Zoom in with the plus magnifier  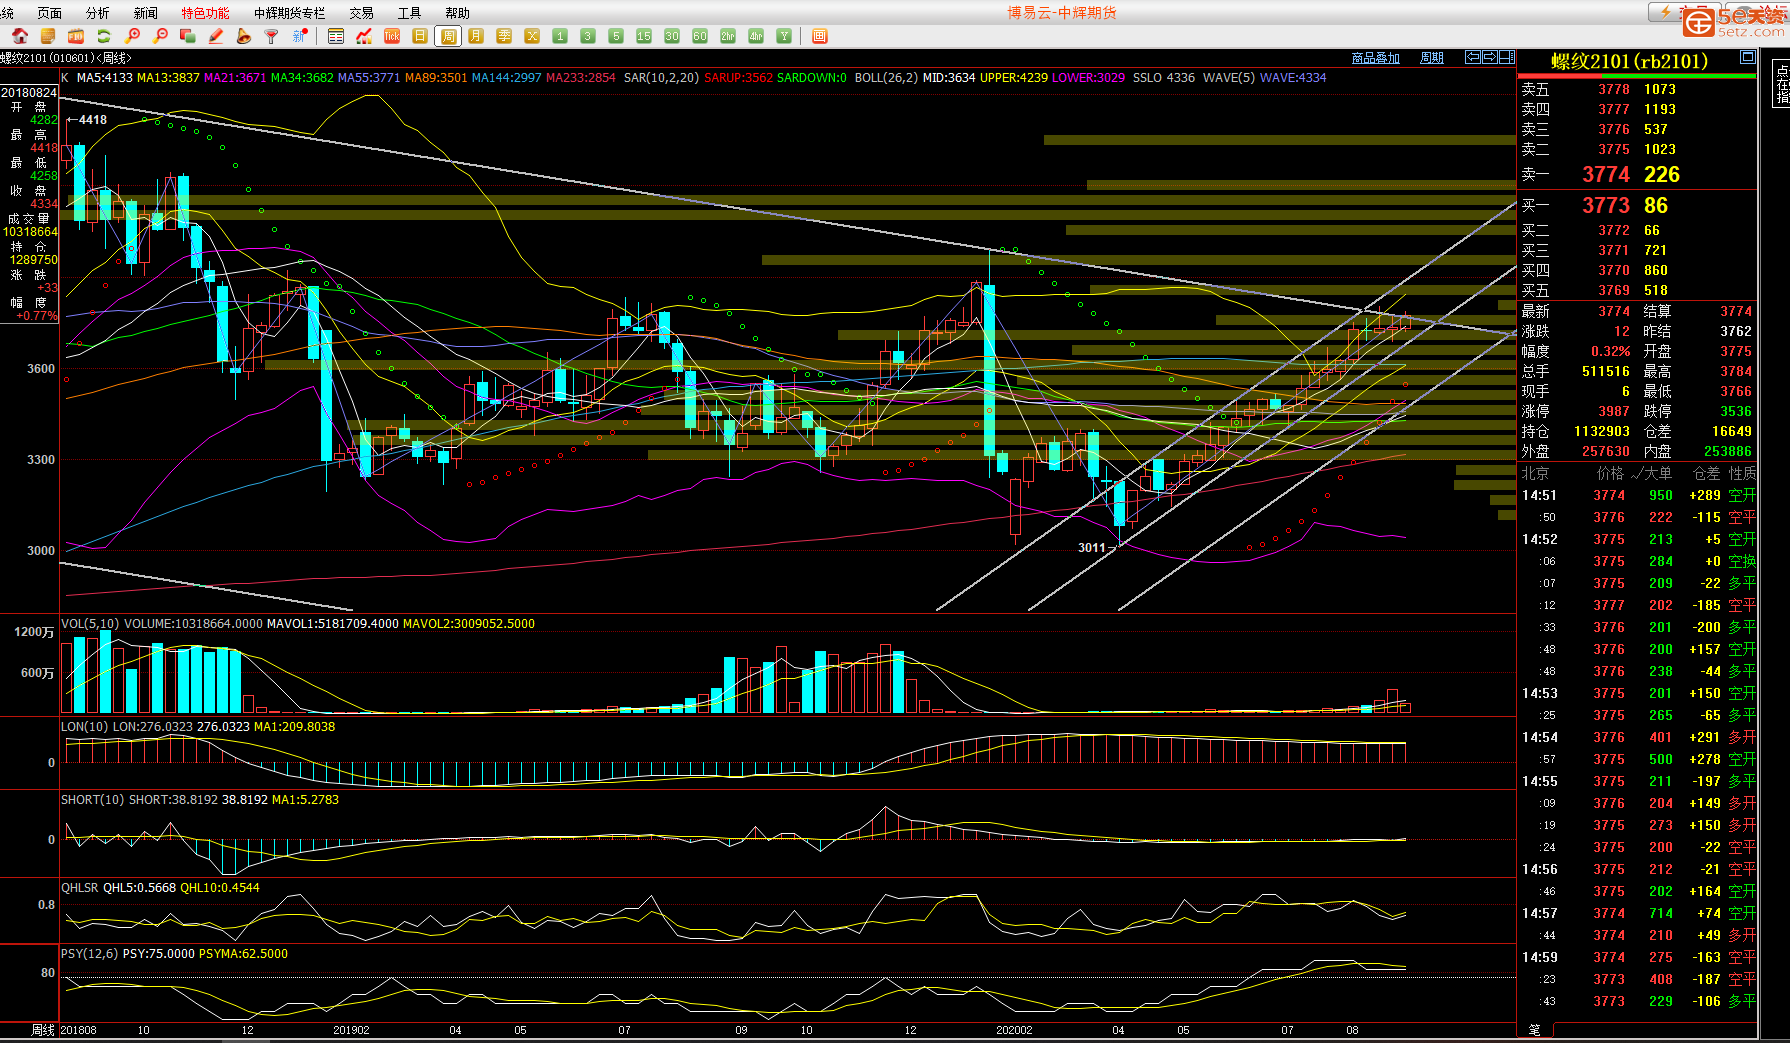(132, 36)
